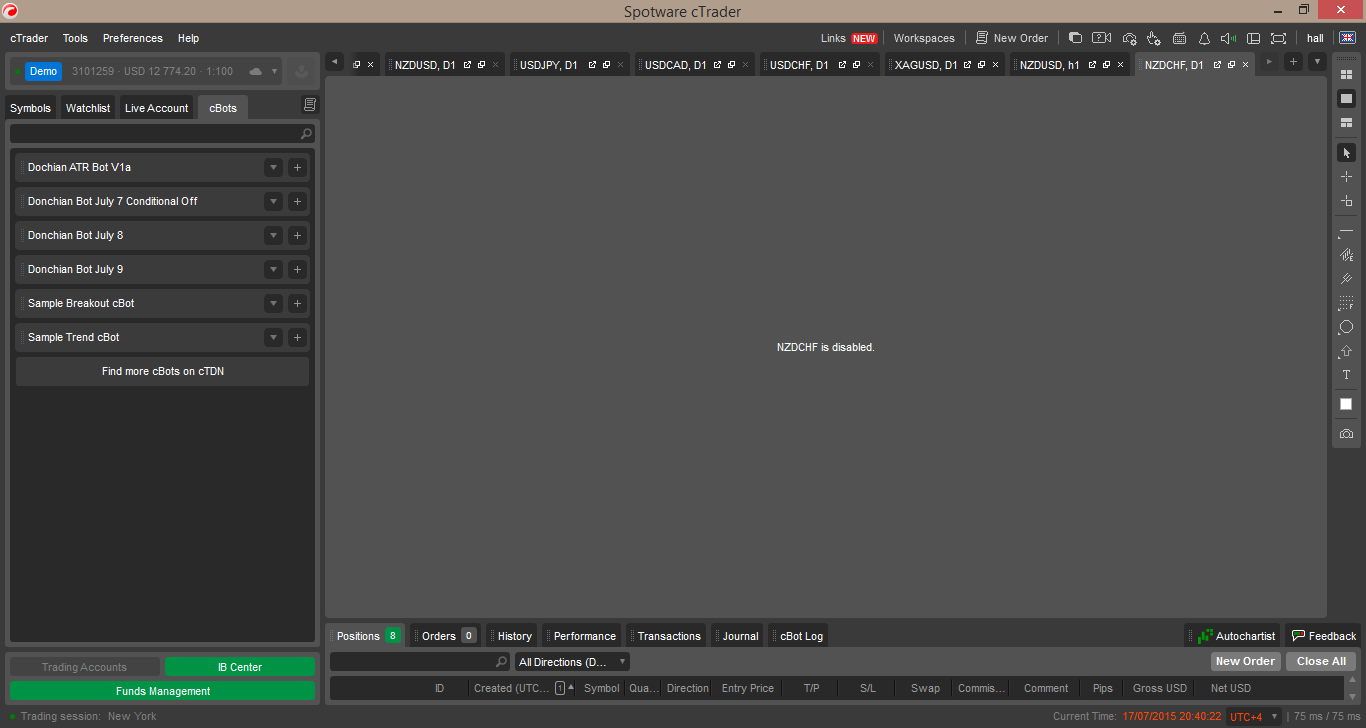Detach the NZDCHF, D1 chart tab
The width and height of the screenshot is (1366, 728).
[x=1217, y=64]
